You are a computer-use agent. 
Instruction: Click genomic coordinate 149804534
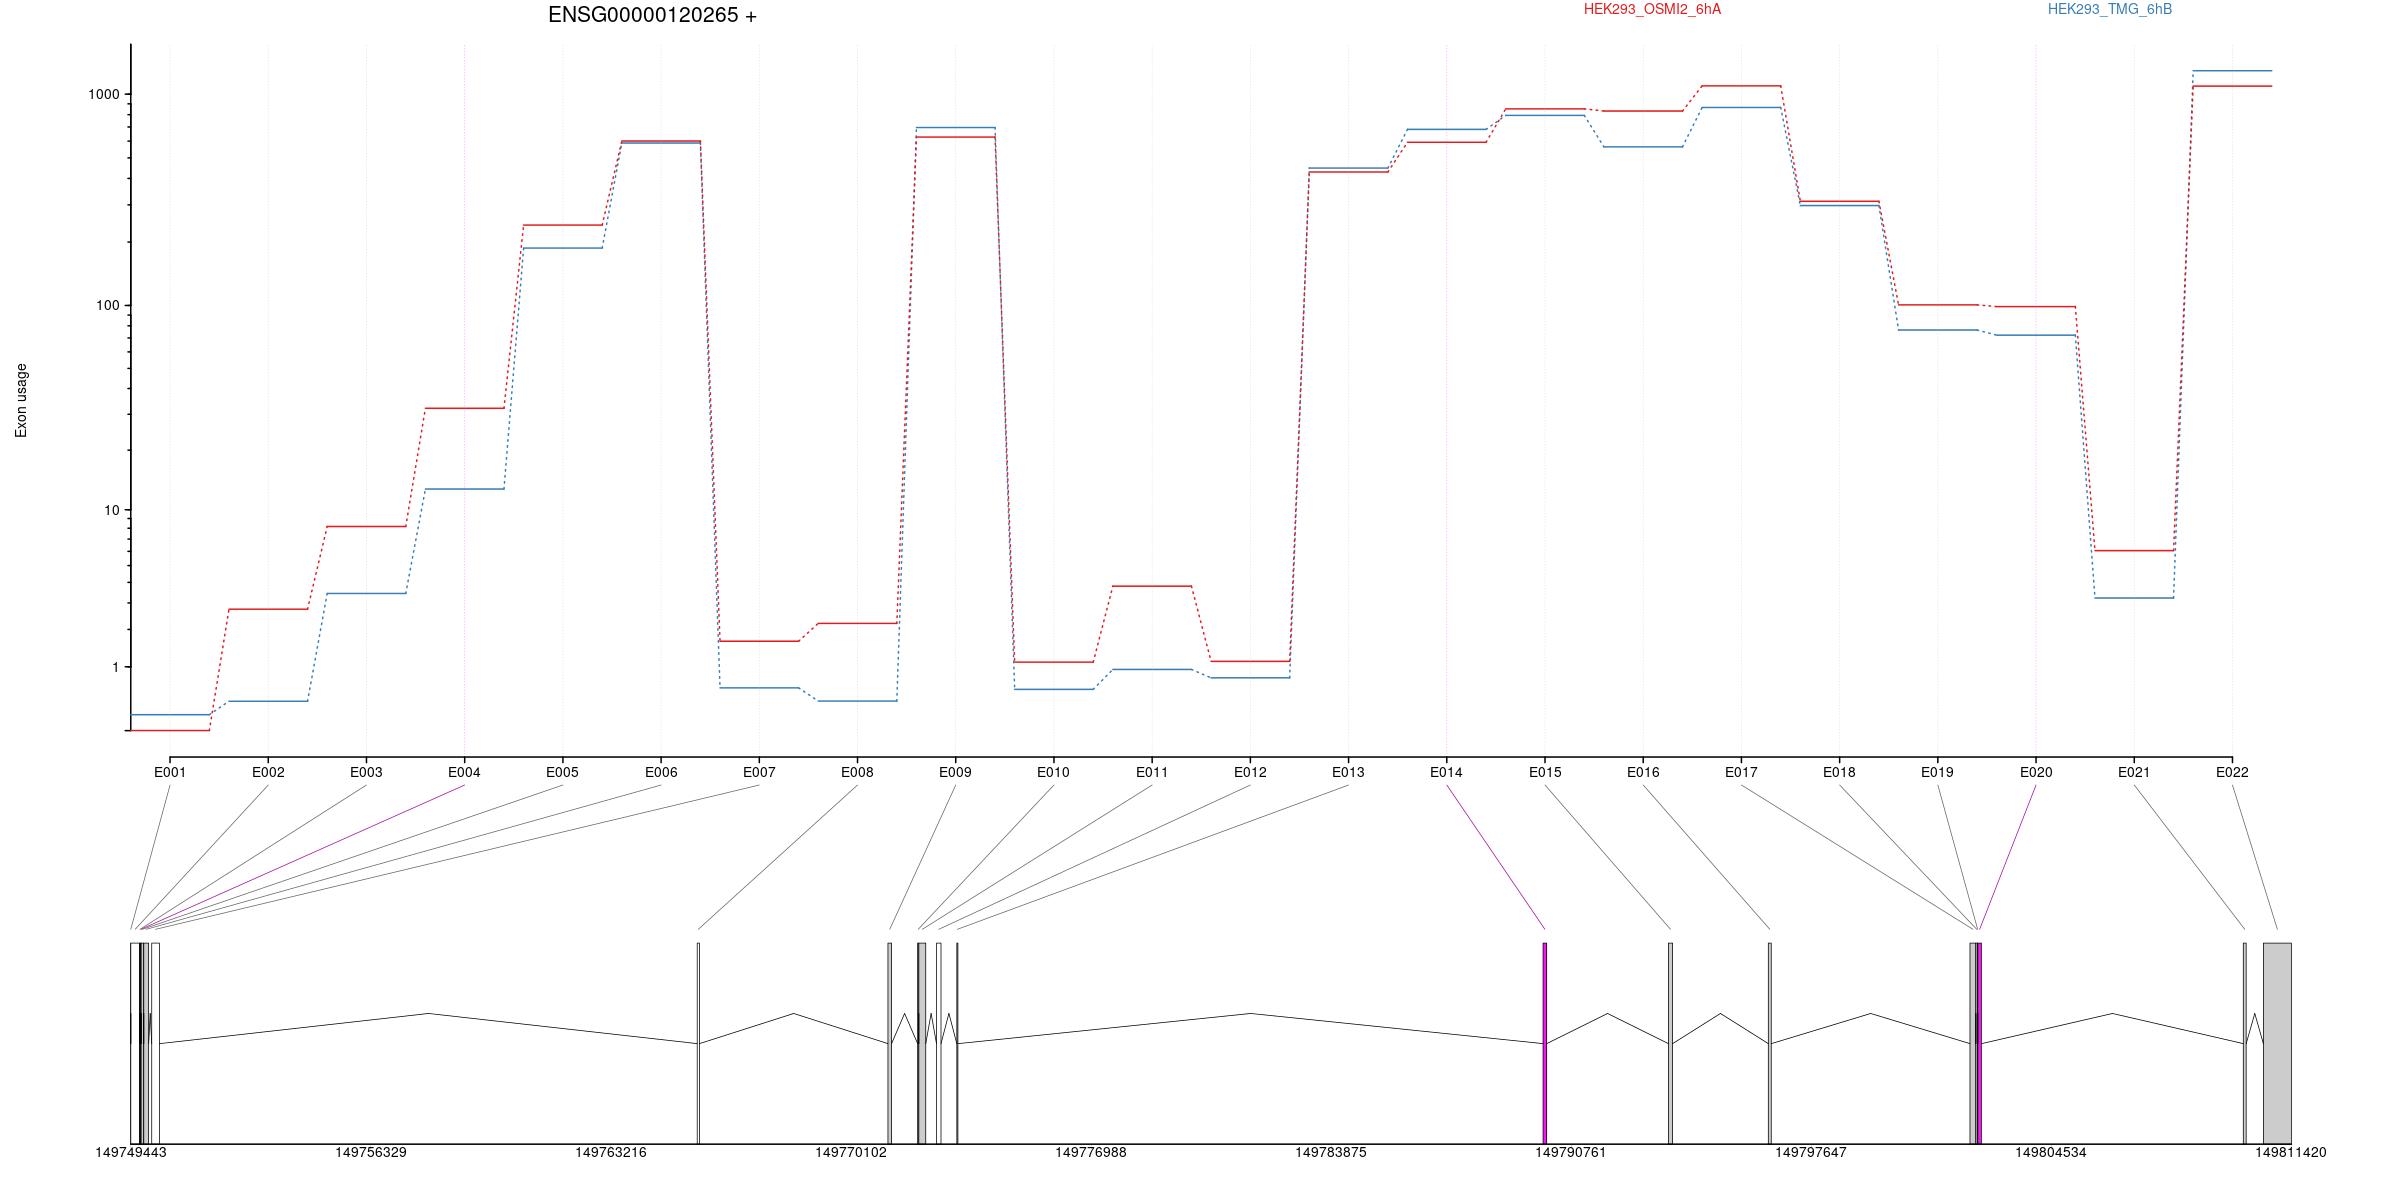(2051, 1153)
